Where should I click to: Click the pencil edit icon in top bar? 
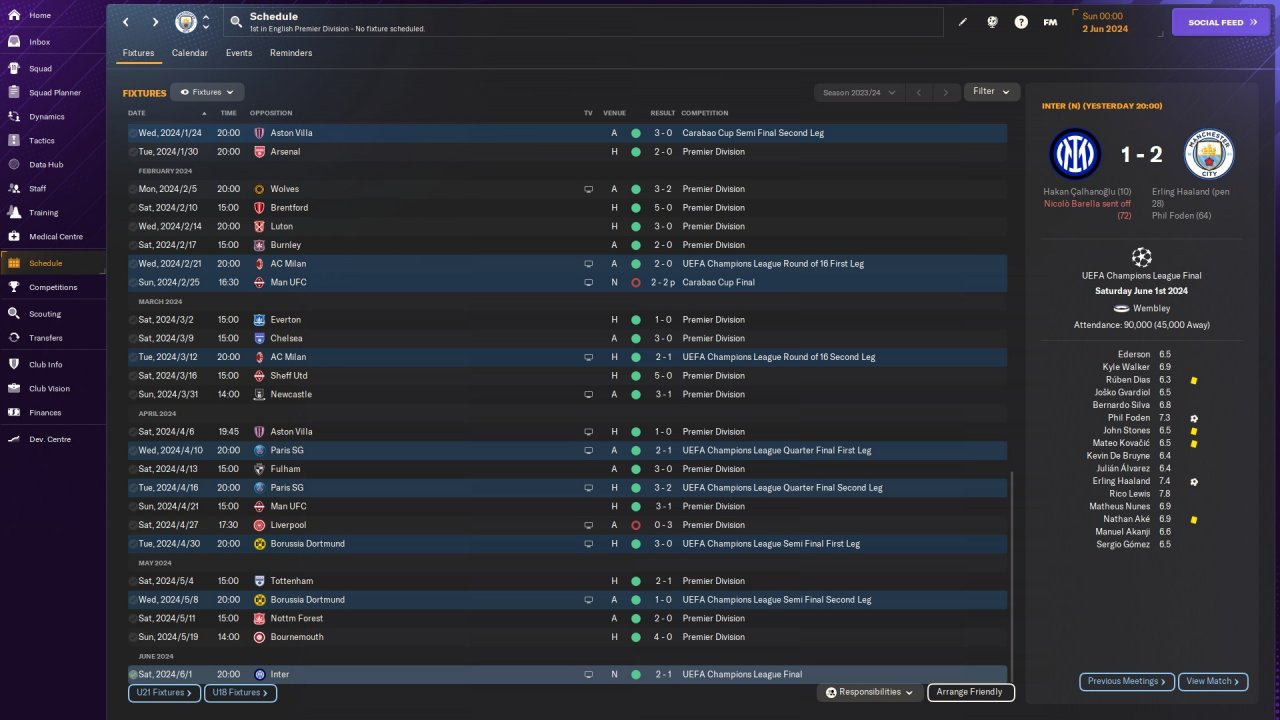[x=963, y=22]
